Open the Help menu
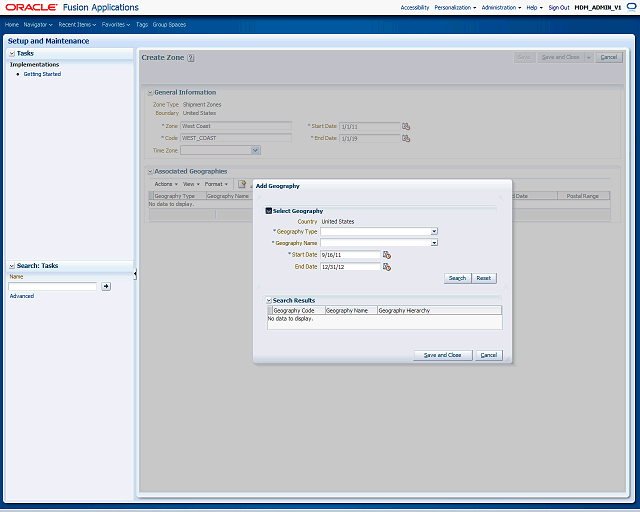 [x=534, y=8]
